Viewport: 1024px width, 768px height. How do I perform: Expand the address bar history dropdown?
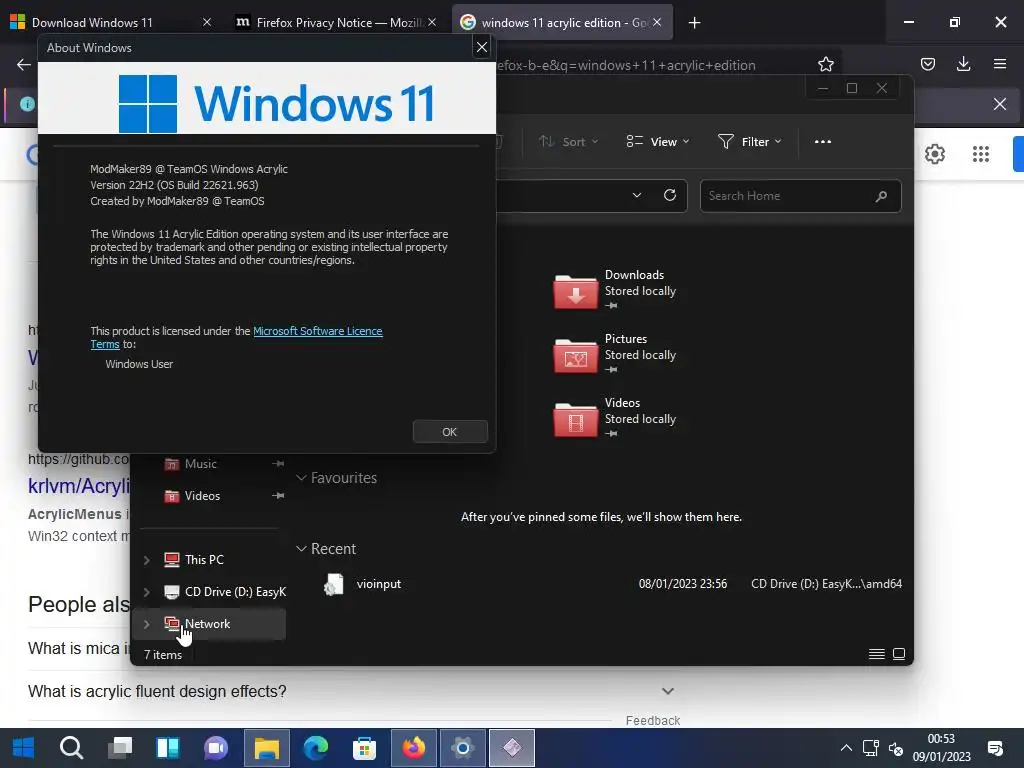(x=637, y=195)
